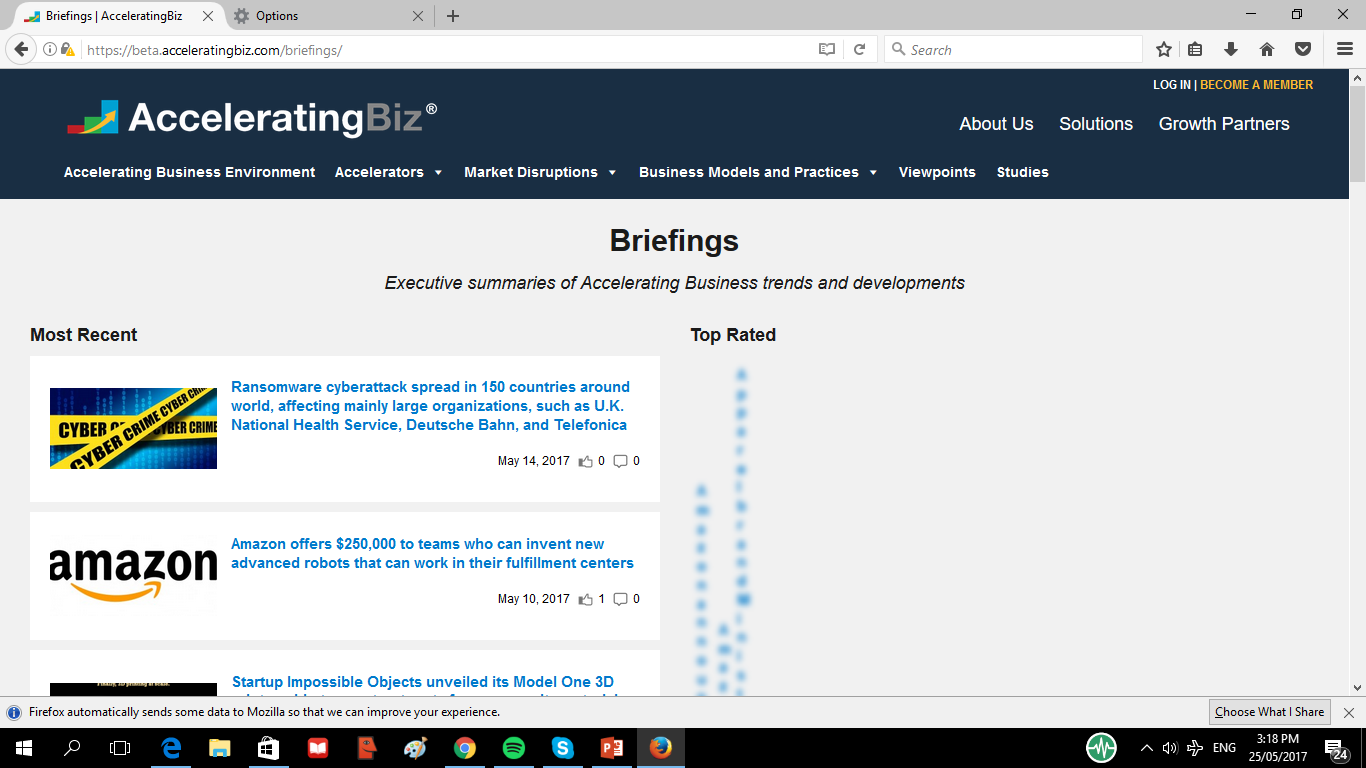Open Windows Store from taskbar

[269, 747]
